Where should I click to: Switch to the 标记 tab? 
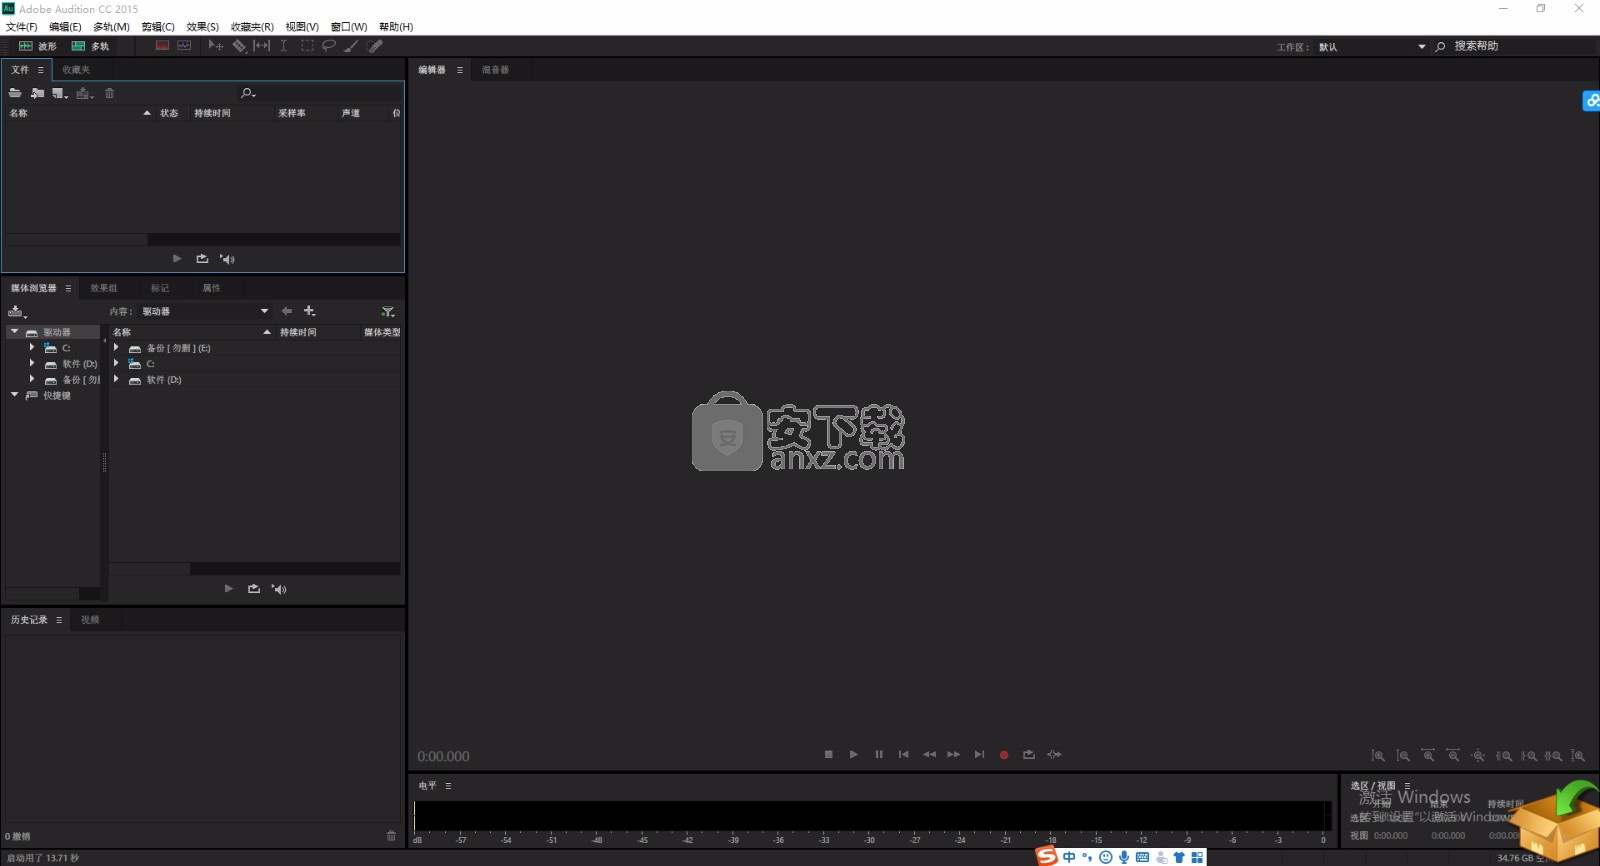(x=160, y=288)
